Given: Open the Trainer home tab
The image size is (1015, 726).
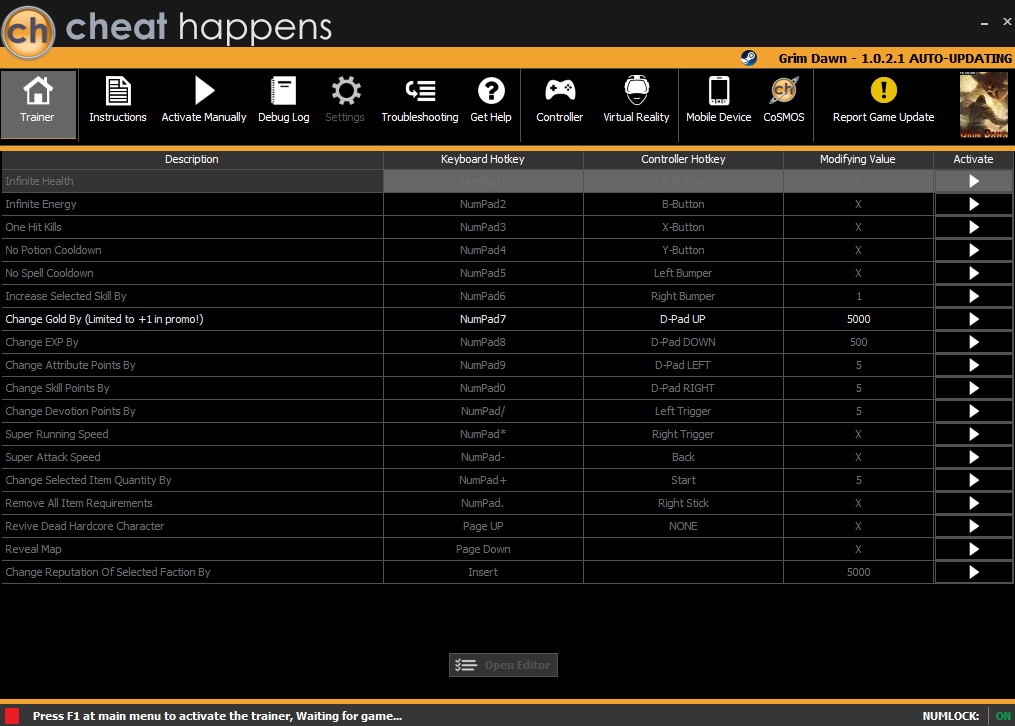Looking at the screenshot, I should 38,104.
